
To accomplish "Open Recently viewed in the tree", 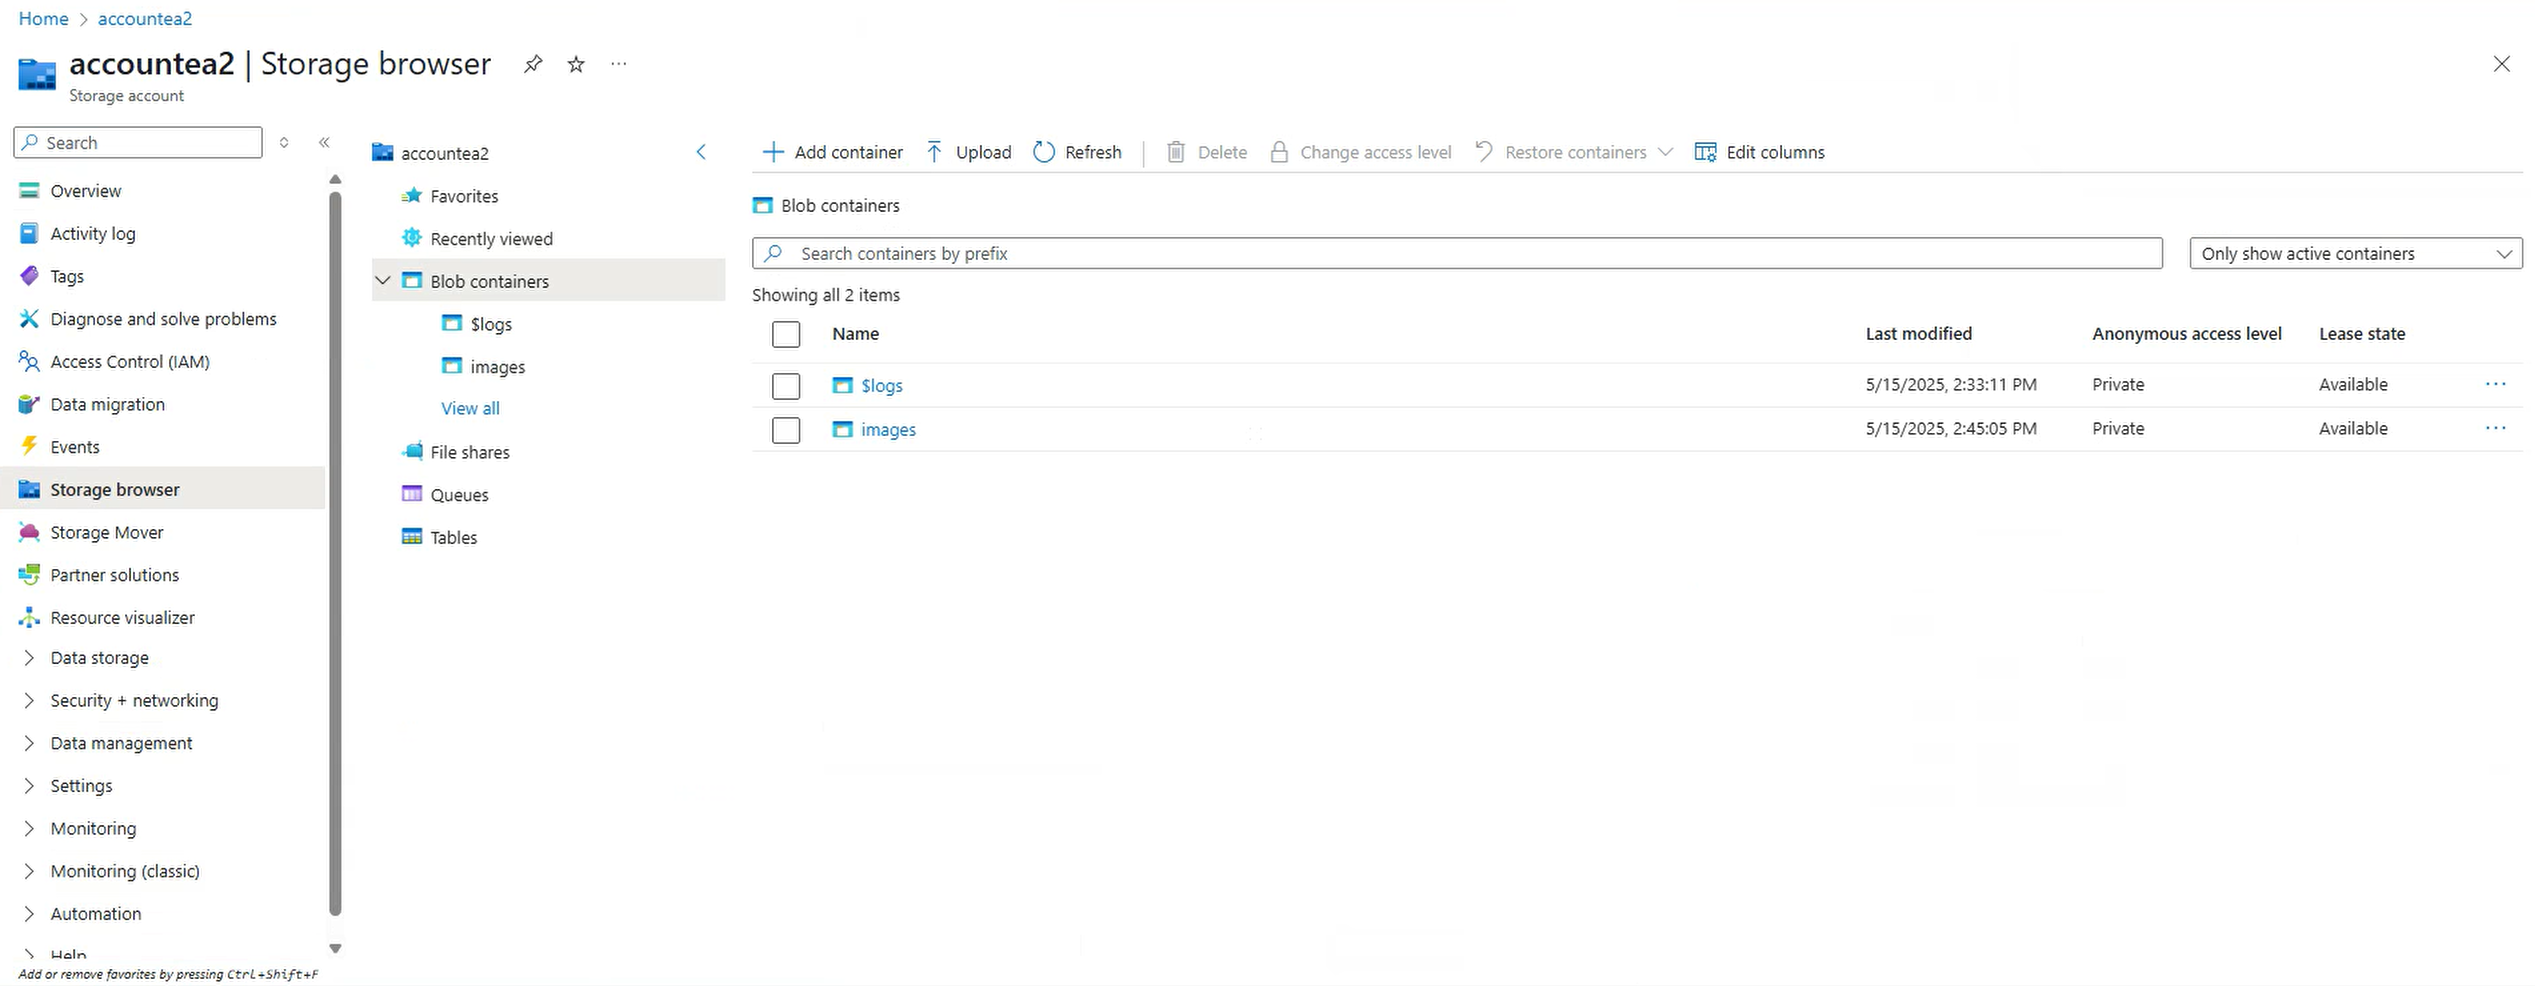I will click(x=491, y=239).
